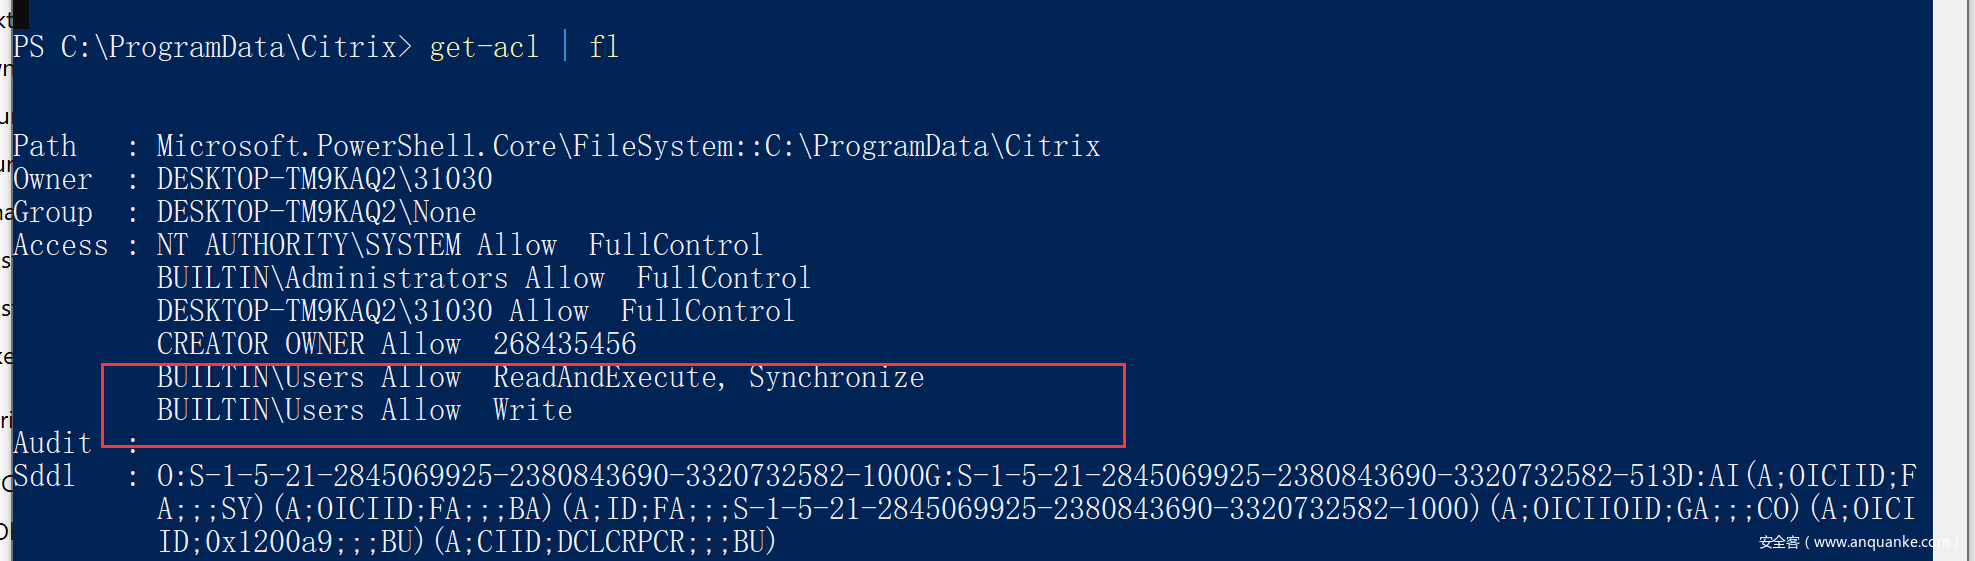Click the Owner value DESKTOP-TM9KAQ2\31030
The image size is (1975, 561).
click(x=324, y=179)
